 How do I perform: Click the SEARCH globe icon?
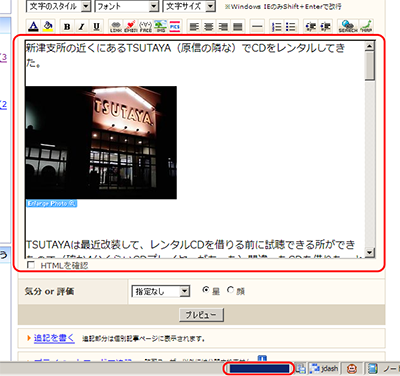click(x=348, y=27)
